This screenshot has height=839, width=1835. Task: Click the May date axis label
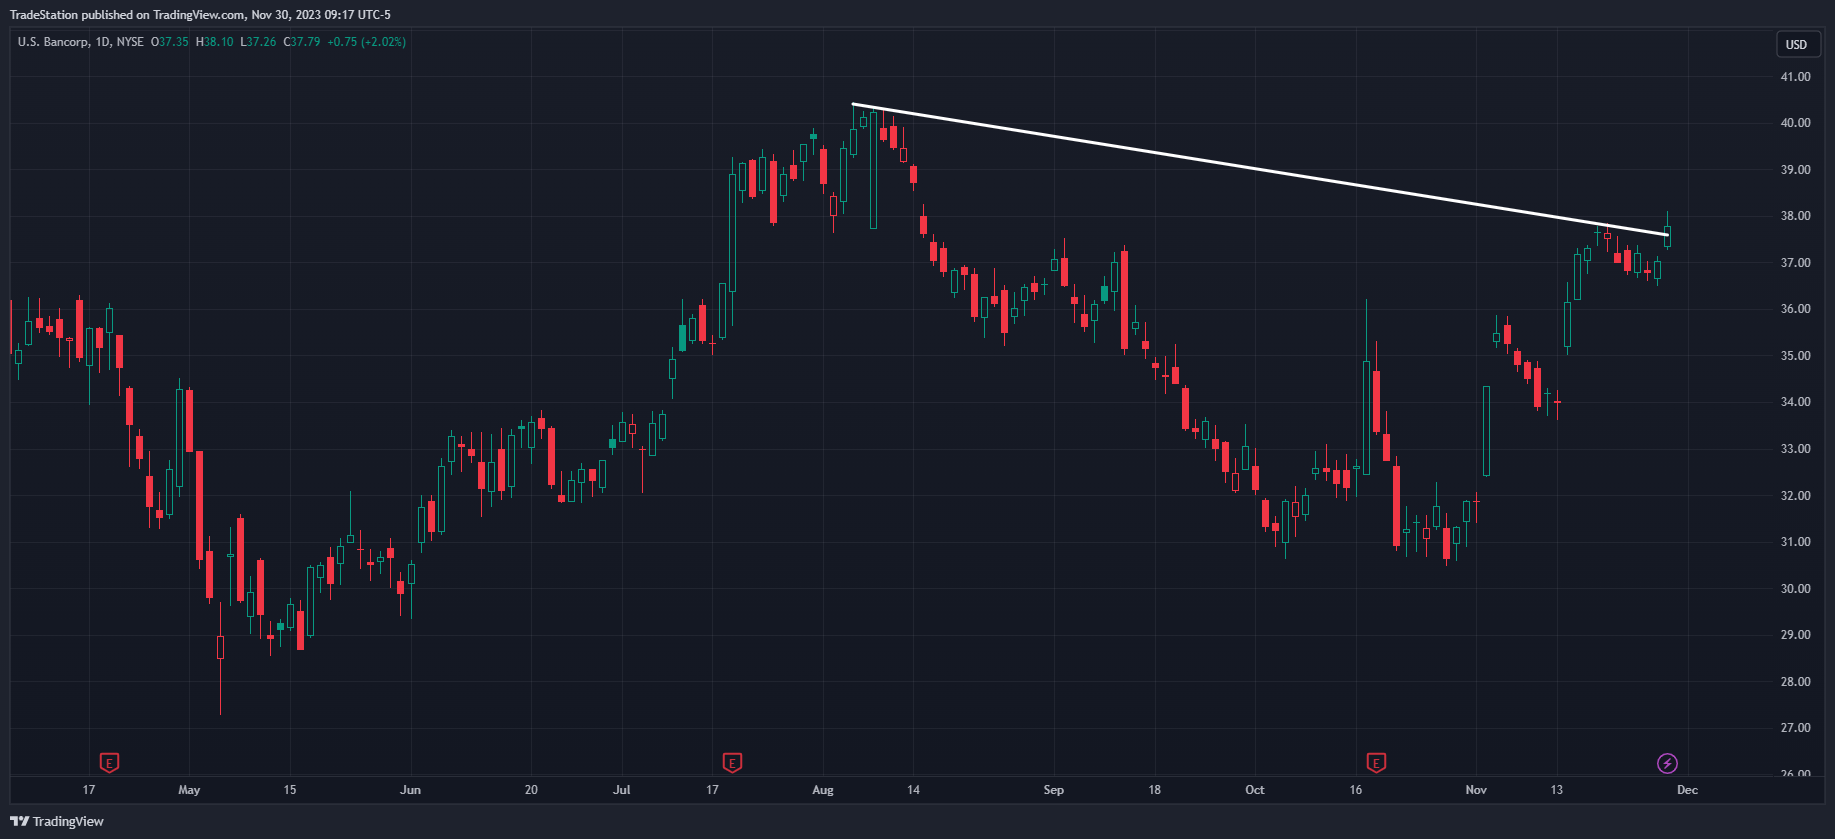point(189,790)
